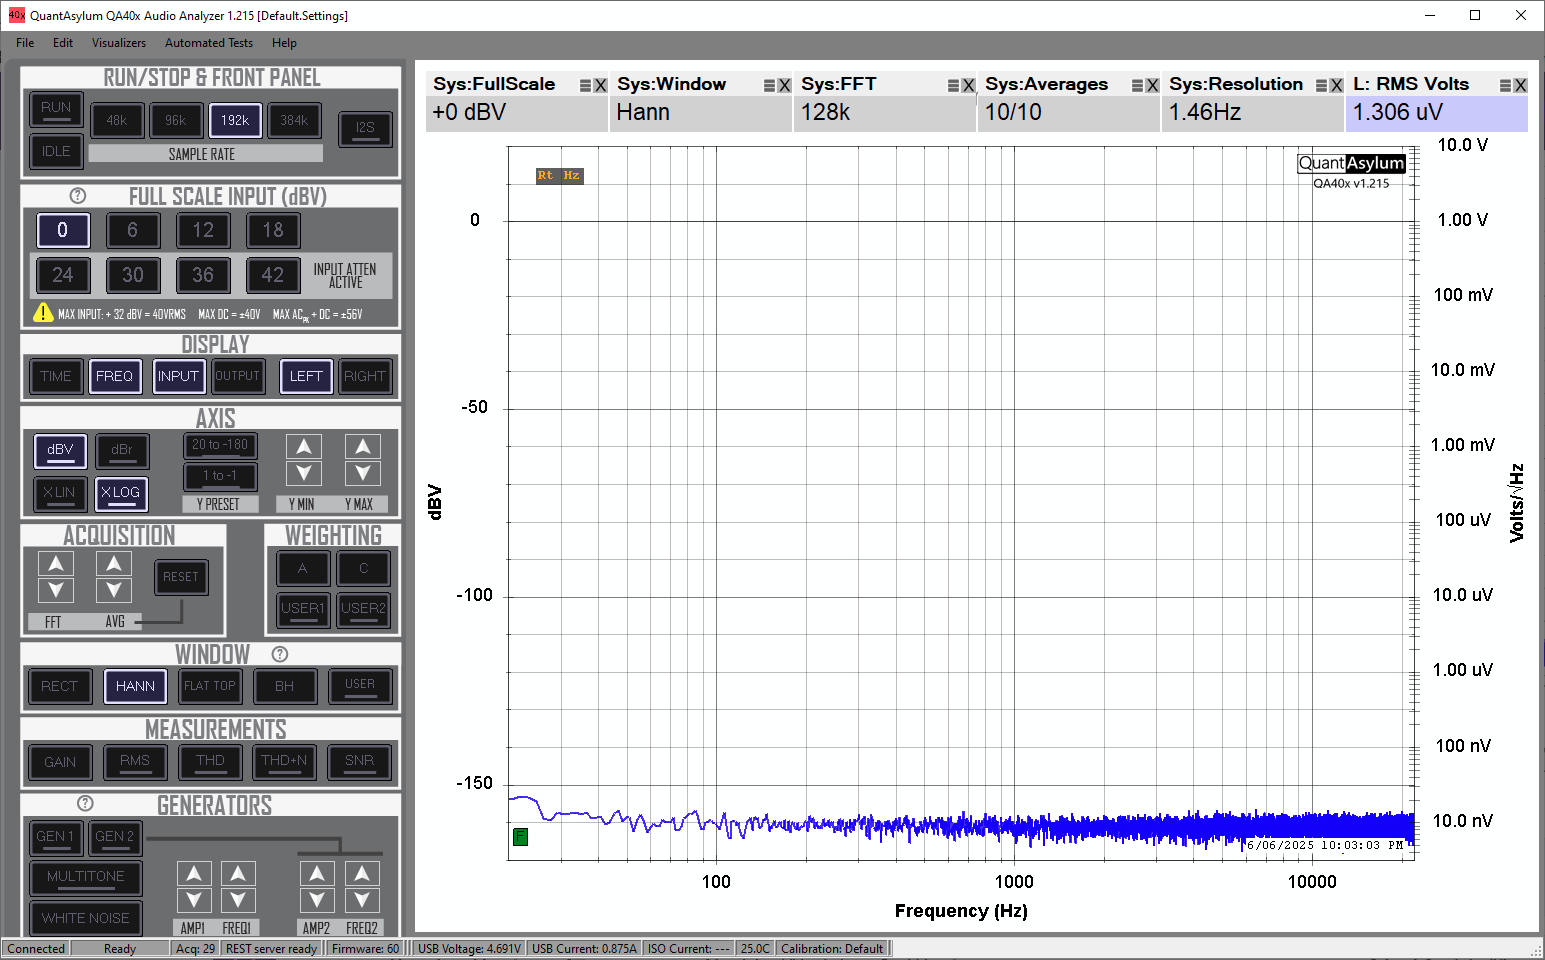Decrease FFT size with down arrow
This screenshot has height=960, width=1545.
point(56,590)
